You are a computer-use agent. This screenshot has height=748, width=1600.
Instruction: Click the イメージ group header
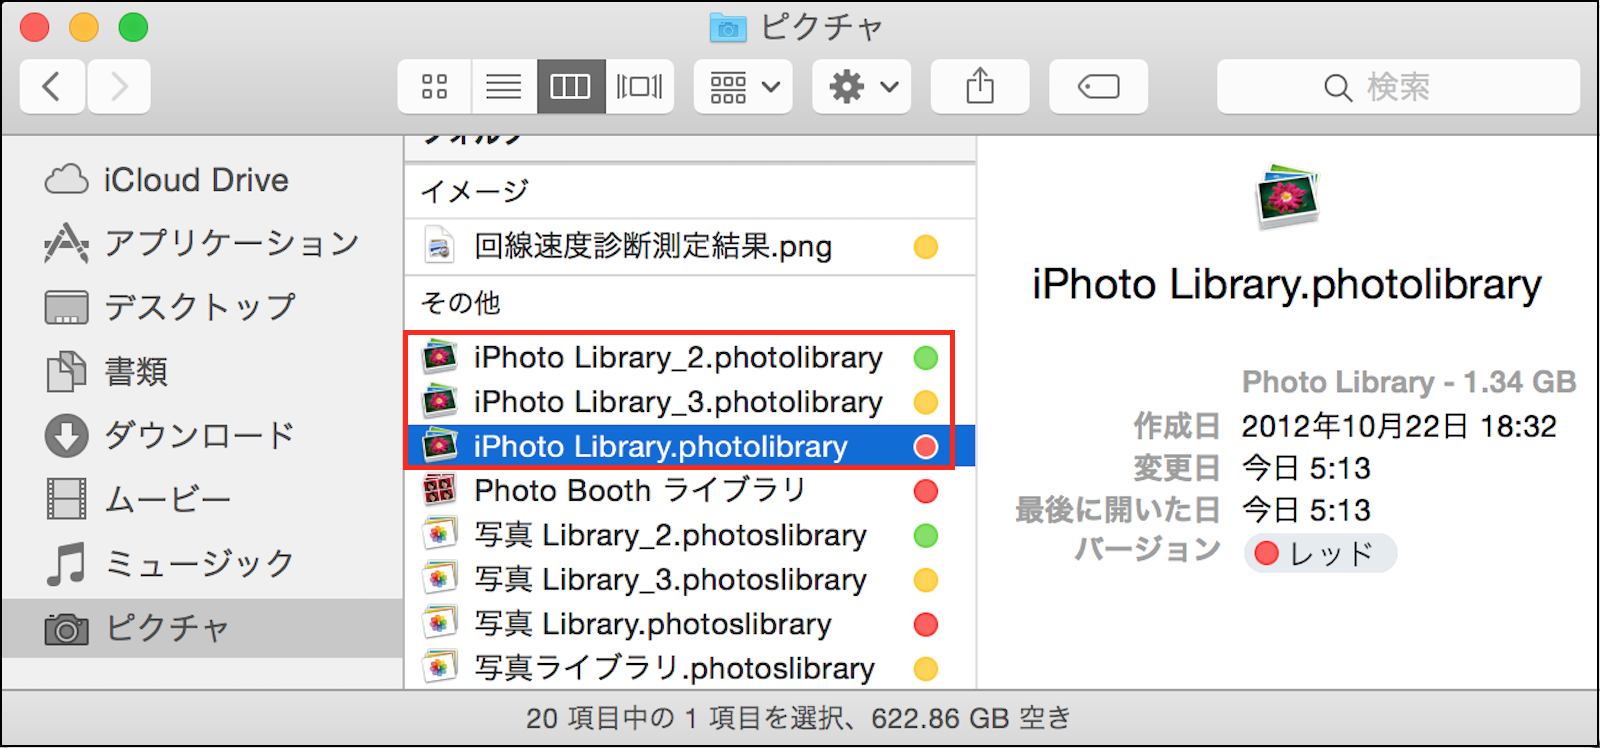pyautogui.click(x=475, y=191)
